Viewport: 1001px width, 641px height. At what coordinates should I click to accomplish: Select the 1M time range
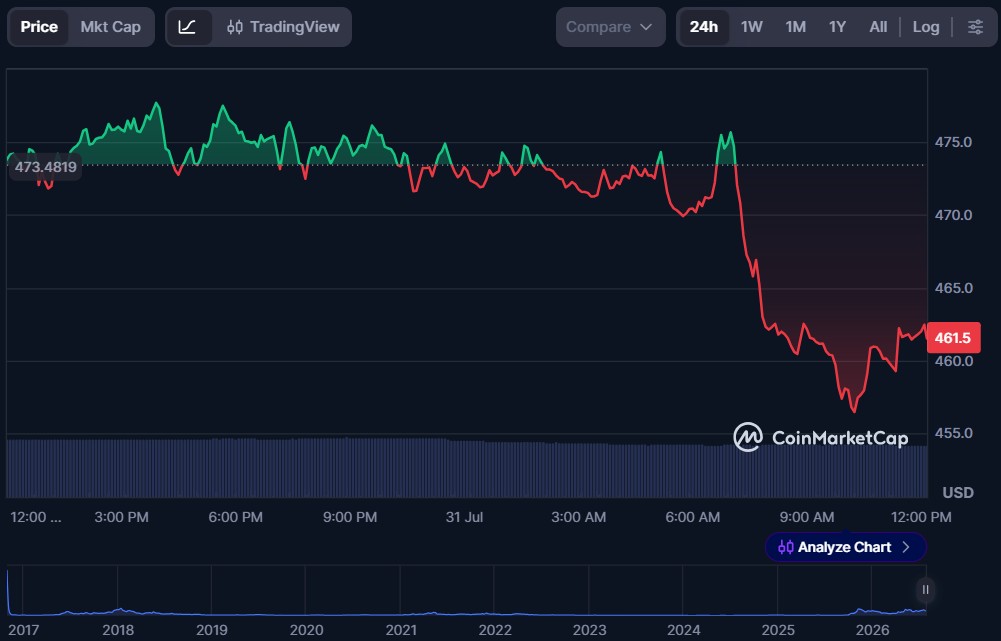tap(795, 27)
